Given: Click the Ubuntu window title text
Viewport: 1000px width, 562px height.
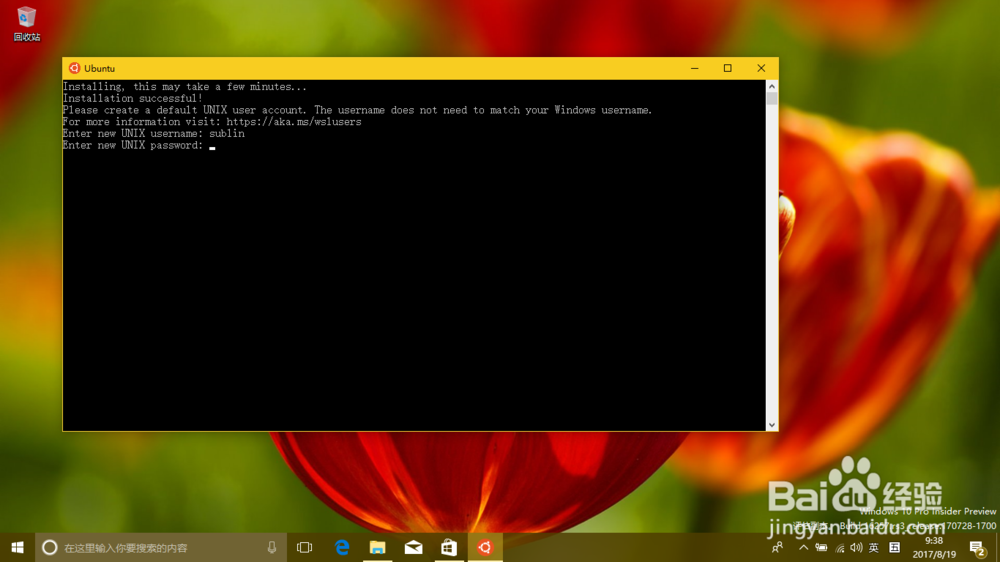Looking at the screenshot, I should 99,68.
